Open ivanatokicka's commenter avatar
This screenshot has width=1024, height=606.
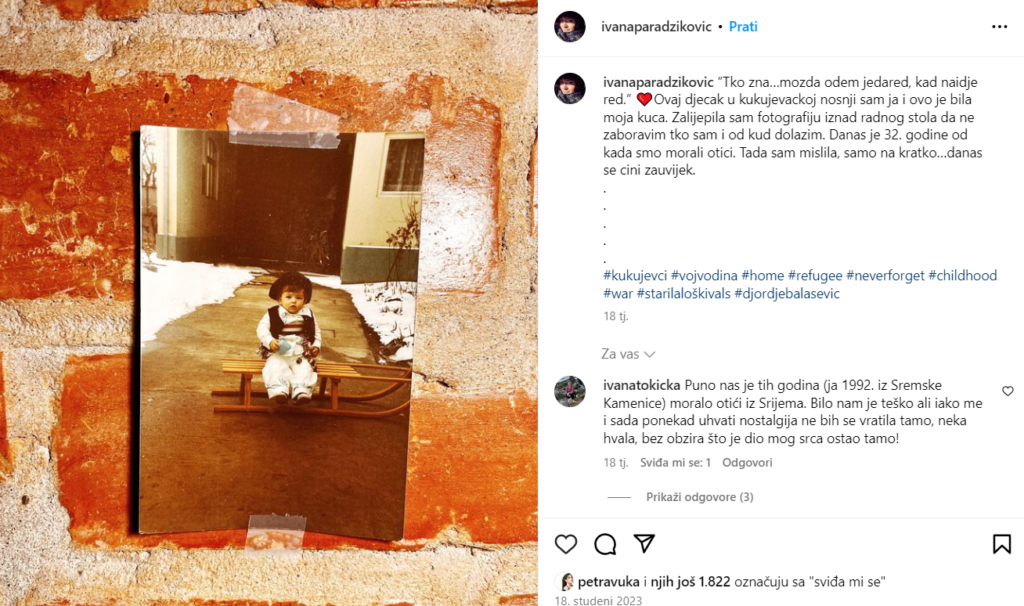point(569,392)
